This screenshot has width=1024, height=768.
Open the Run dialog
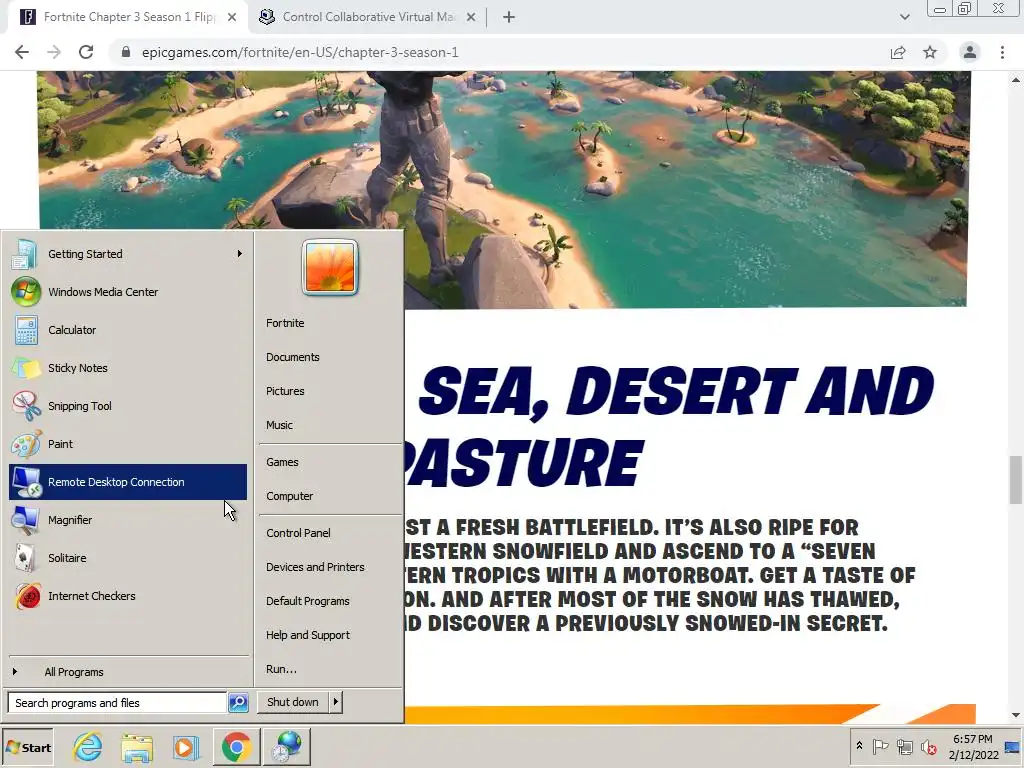(x=281, y=669)
